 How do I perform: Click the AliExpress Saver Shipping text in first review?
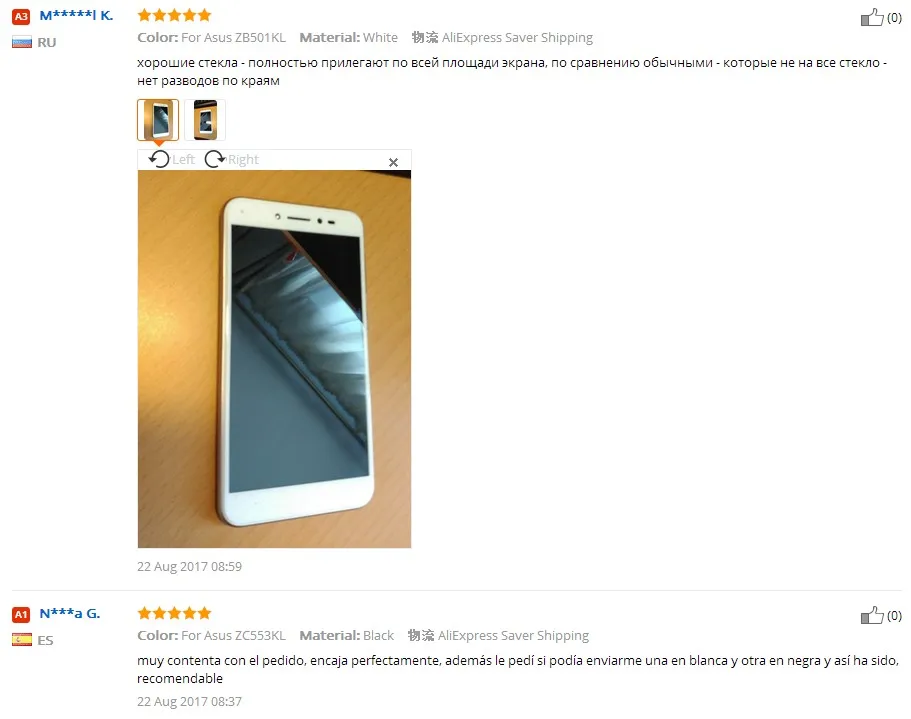click(x=517, y=38)
